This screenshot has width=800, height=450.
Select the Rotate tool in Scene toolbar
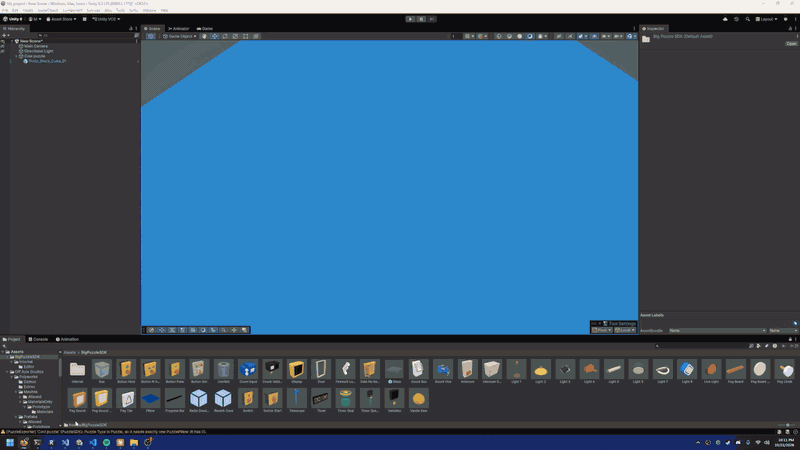(225, 36)
